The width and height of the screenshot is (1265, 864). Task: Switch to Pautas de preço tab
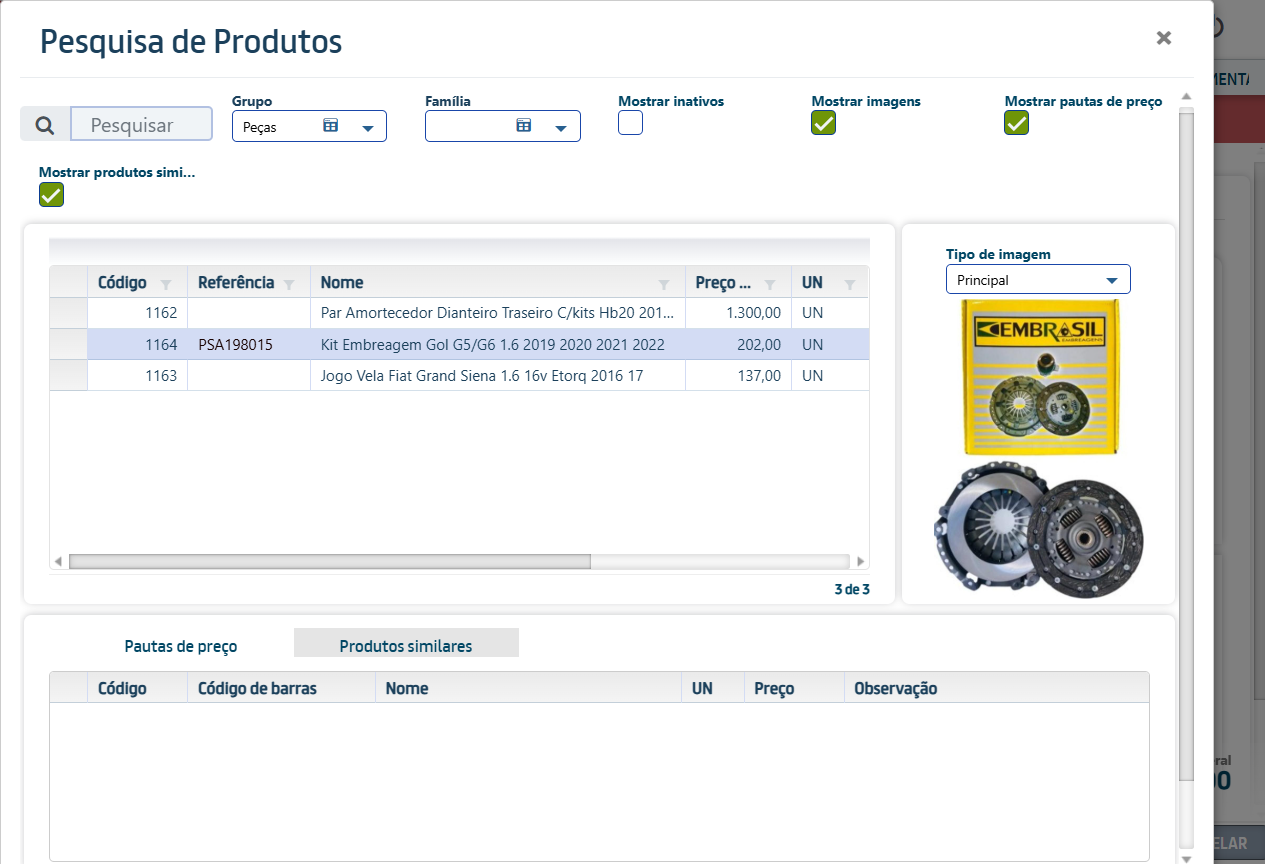[181, 646]
